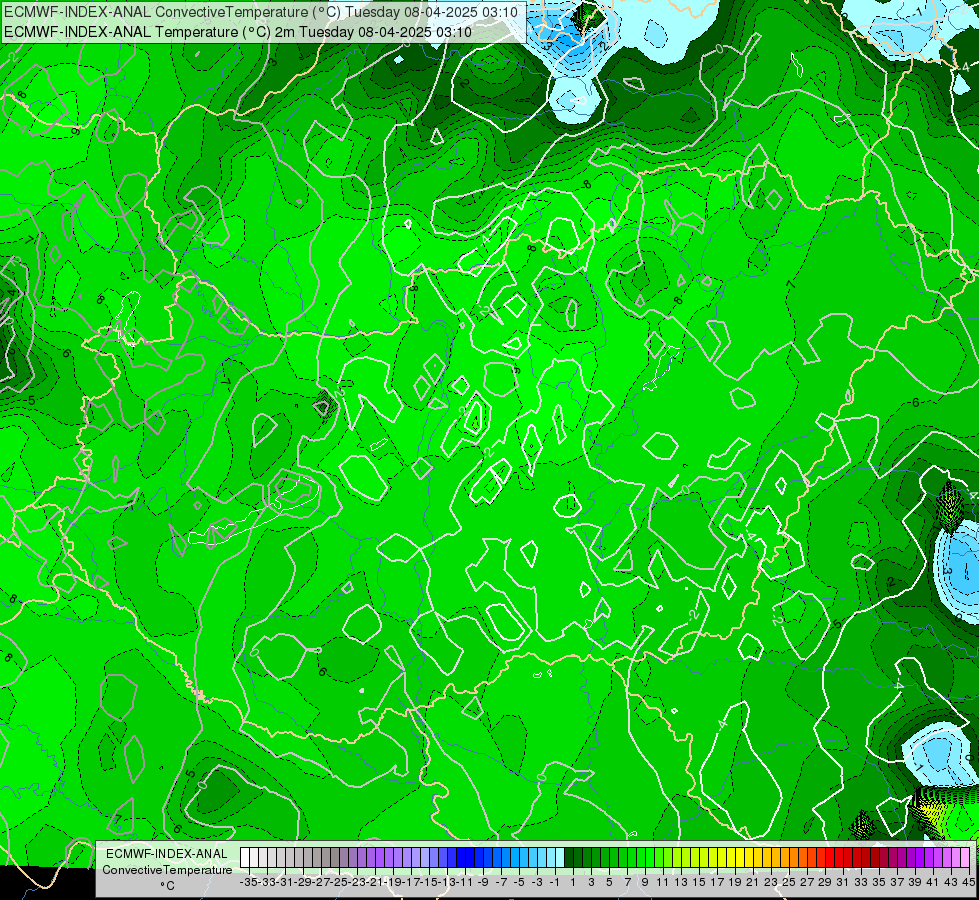
Task: Click the 45 legend scale label
Action: coord(968,882)
